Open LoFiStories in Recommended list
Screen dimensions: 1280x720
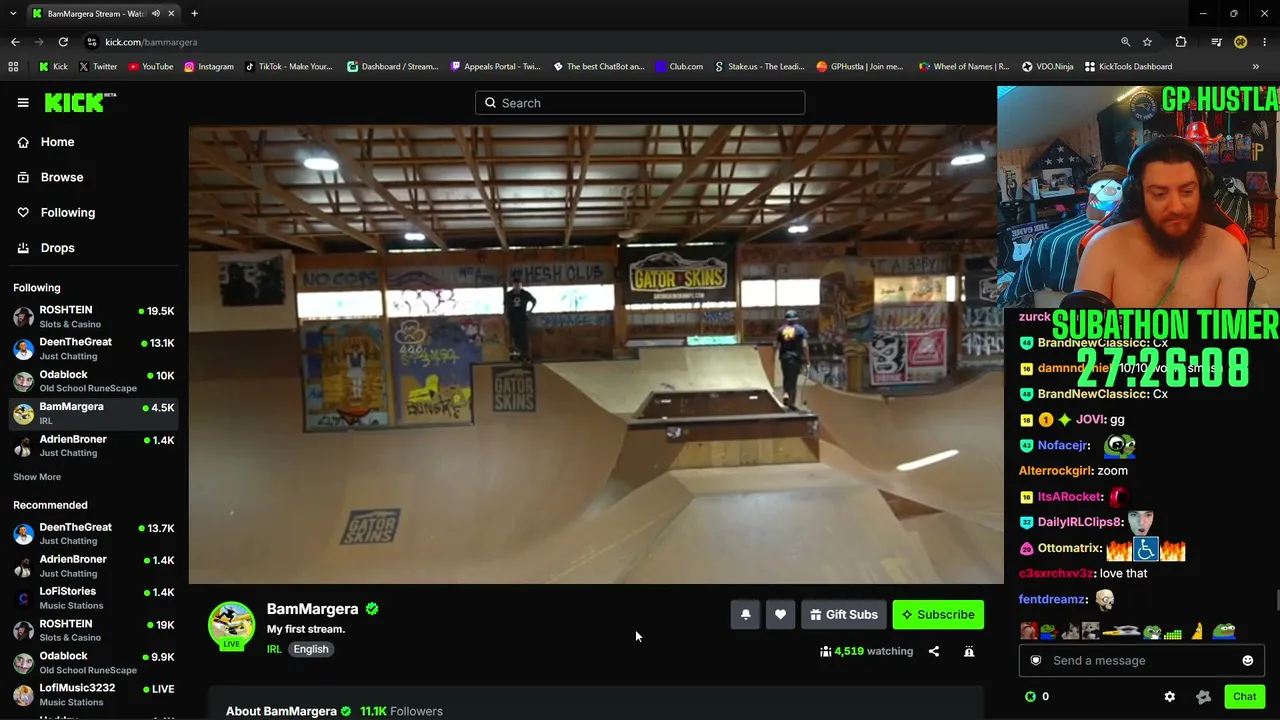(94, 598)
